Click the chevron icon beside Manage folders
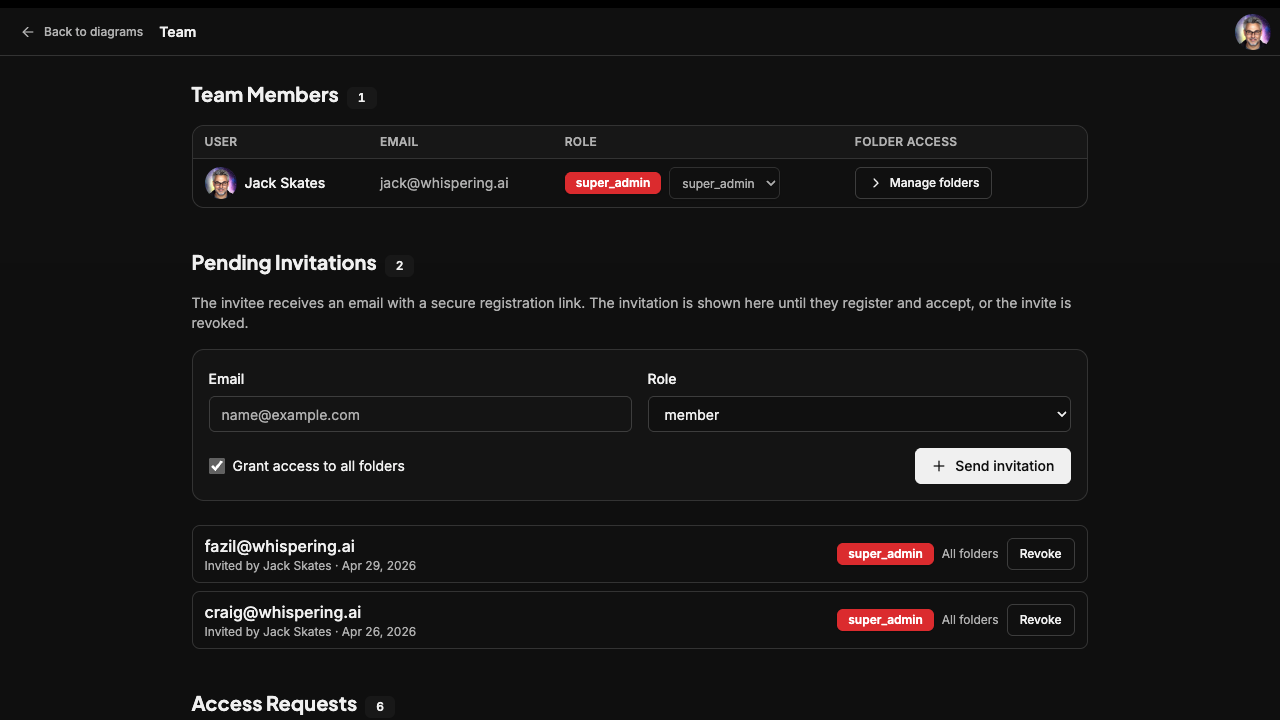 coord(876,183)
